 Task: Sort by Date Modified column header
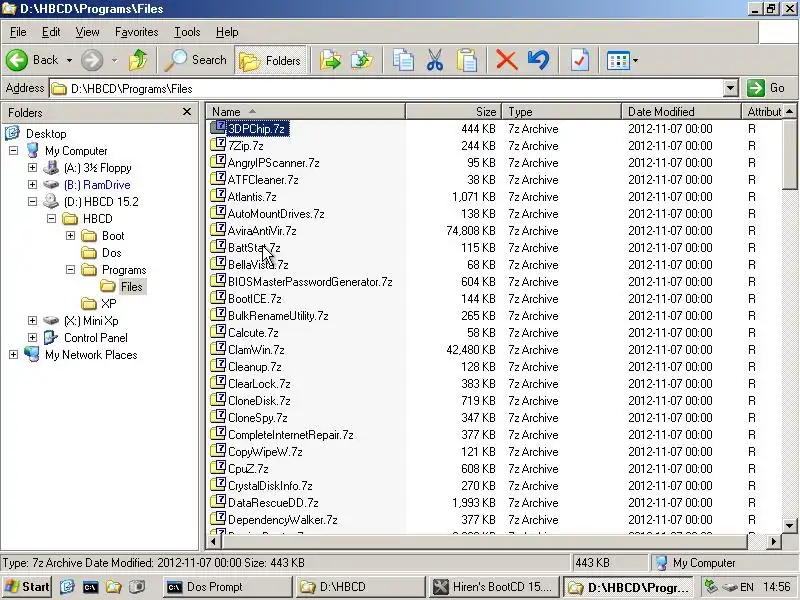click(x=681, y=112)
